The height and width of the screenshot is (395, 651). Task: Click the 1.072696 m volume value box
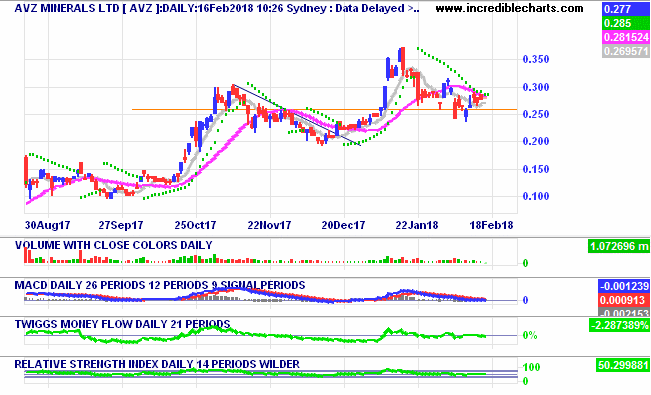coord(619,246)
